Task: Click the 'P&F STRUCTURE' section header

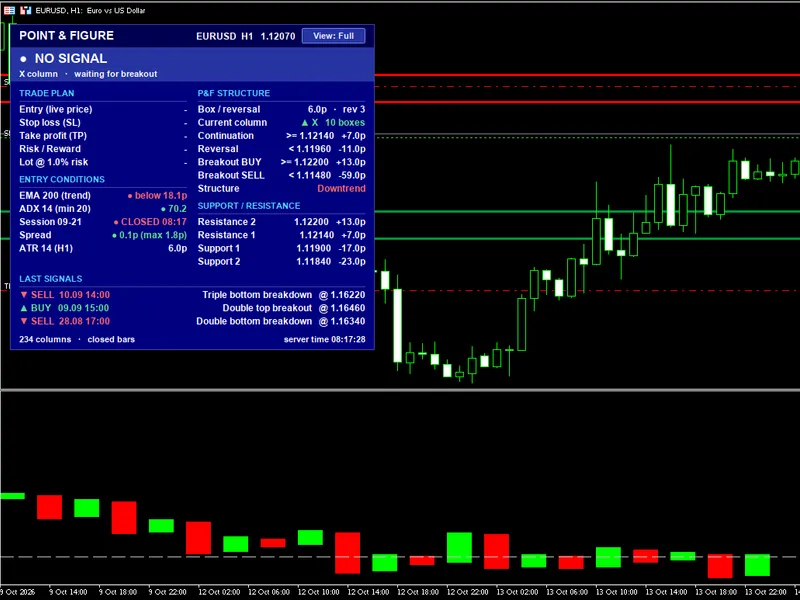Action: (234, 93)
